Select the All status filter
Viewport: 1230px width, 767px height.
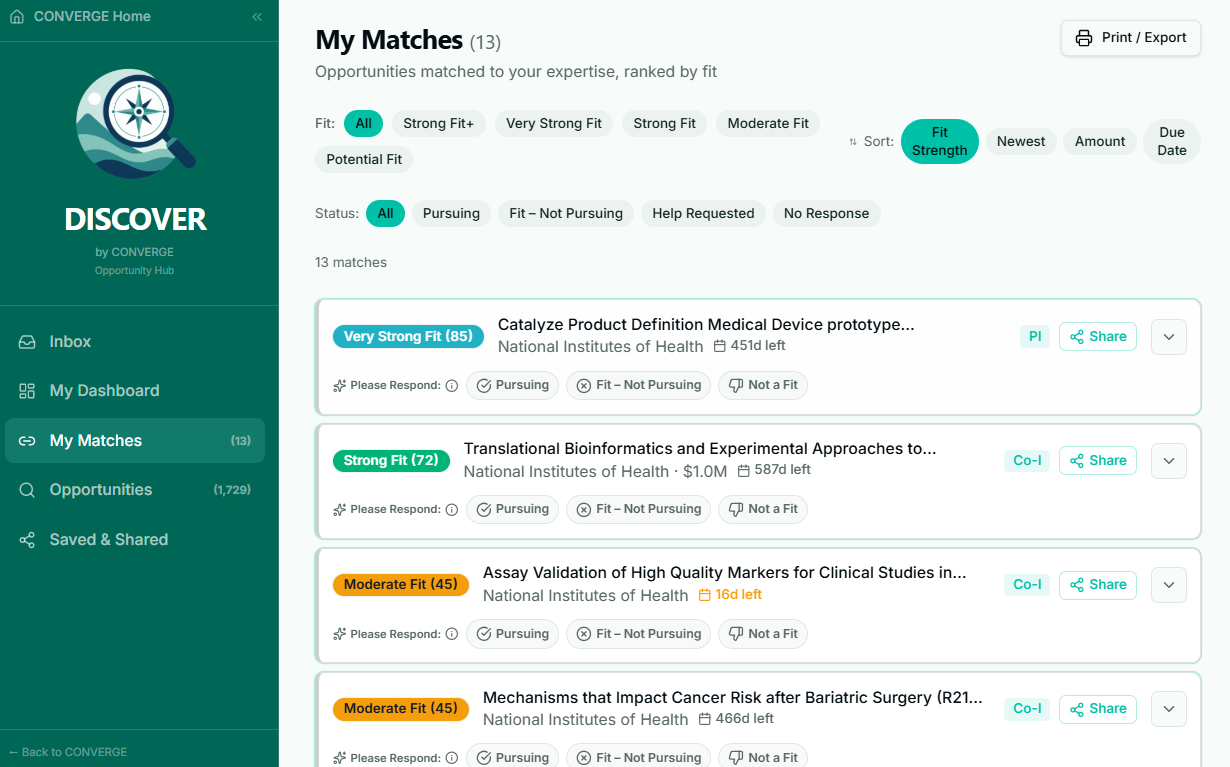point(385,214)
